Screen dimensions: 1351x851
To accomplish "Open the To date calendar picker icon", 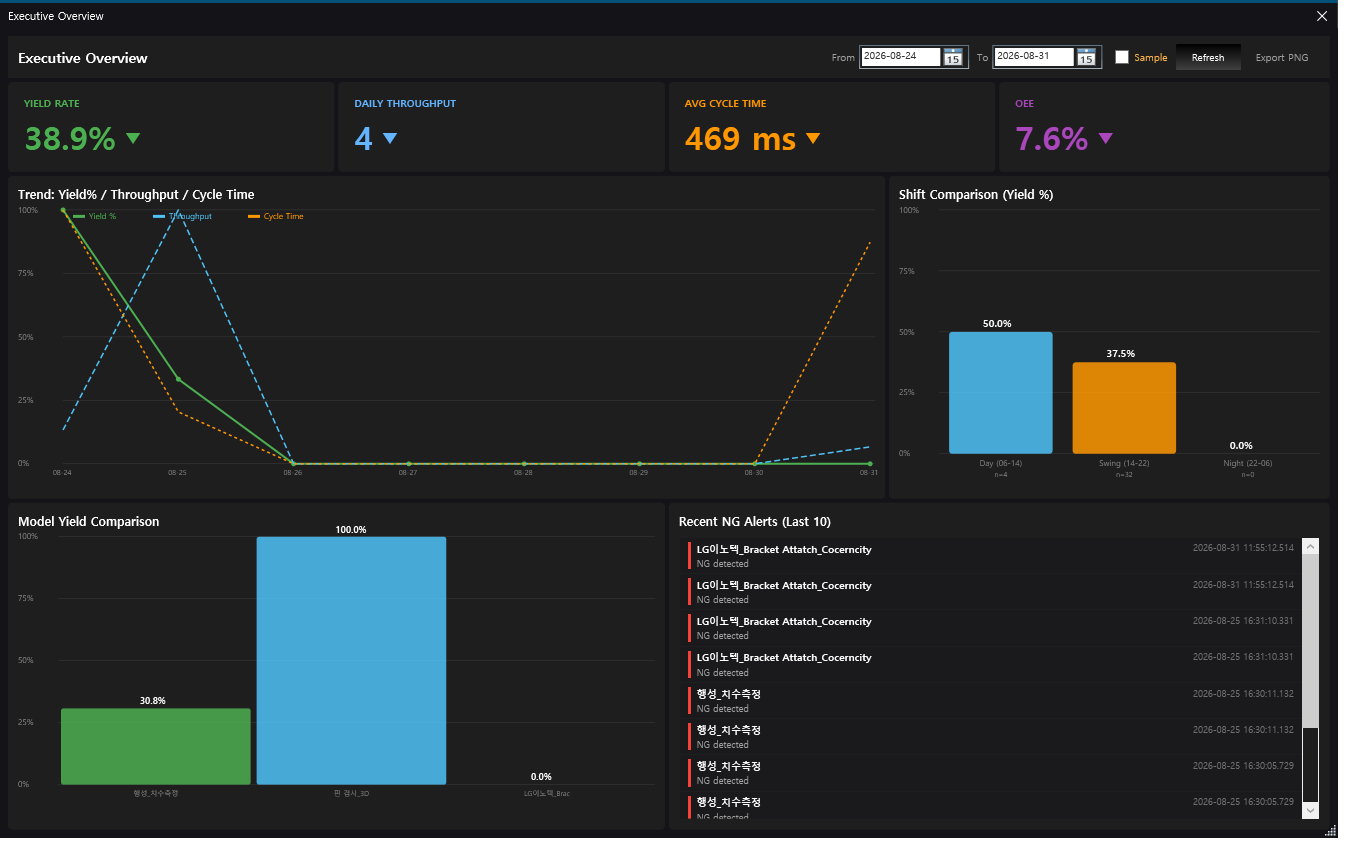I will 1086,57.
